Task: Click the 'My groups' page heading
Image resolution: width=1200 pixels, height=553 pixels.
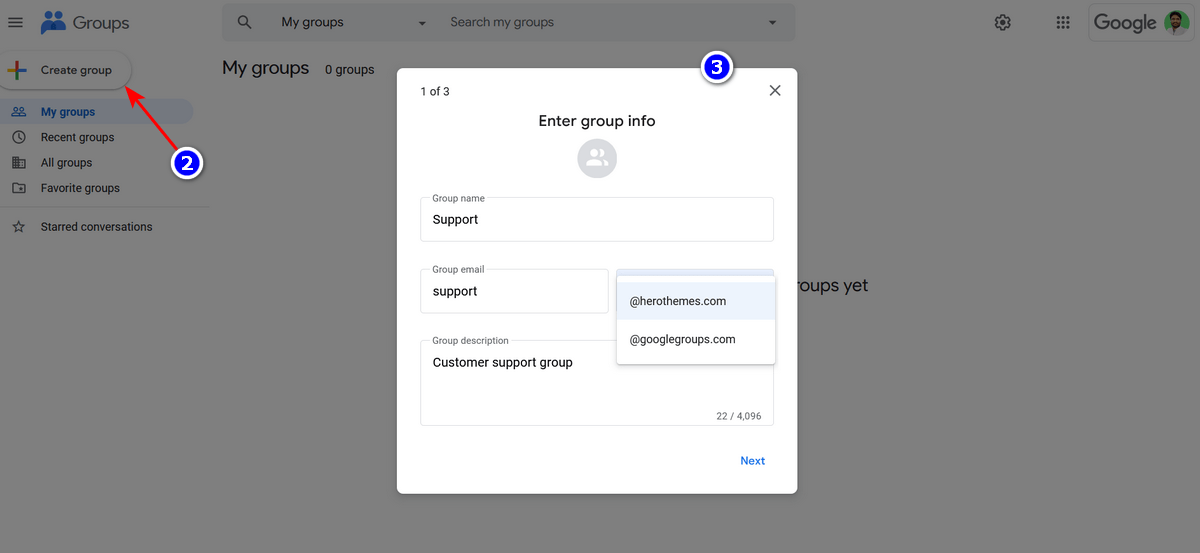Action: (266, 68)
